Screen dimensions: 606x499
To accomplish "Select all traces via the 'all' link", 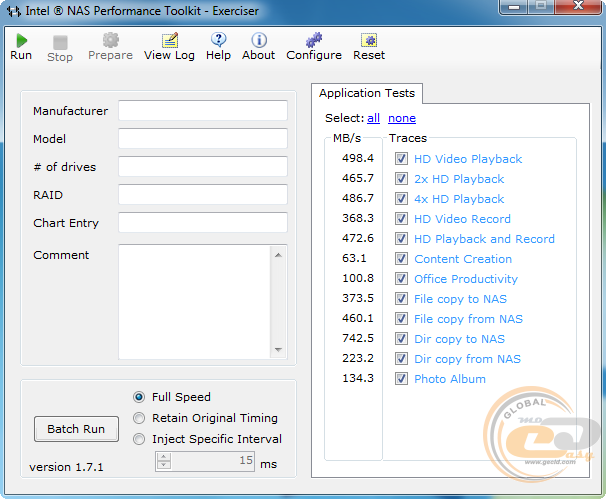I will [x=373, y=118].
